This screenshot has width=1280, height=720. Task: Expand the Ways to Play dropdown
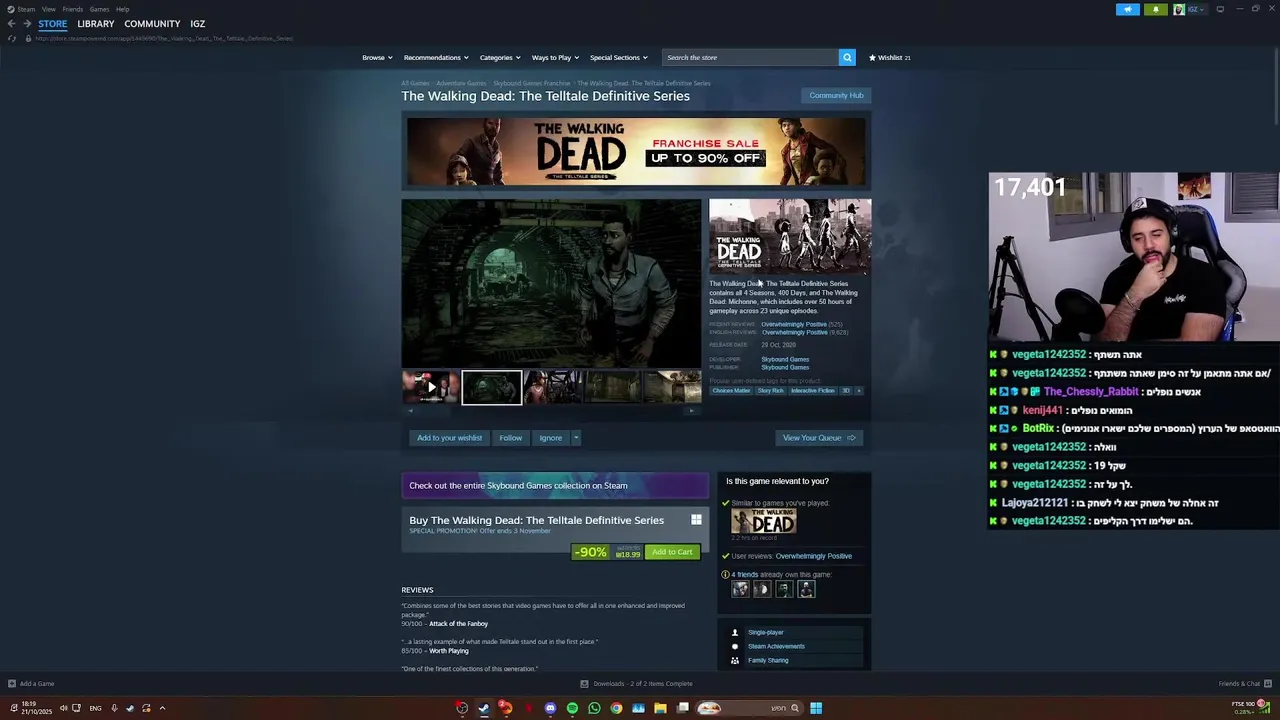[x=555, y=57]
